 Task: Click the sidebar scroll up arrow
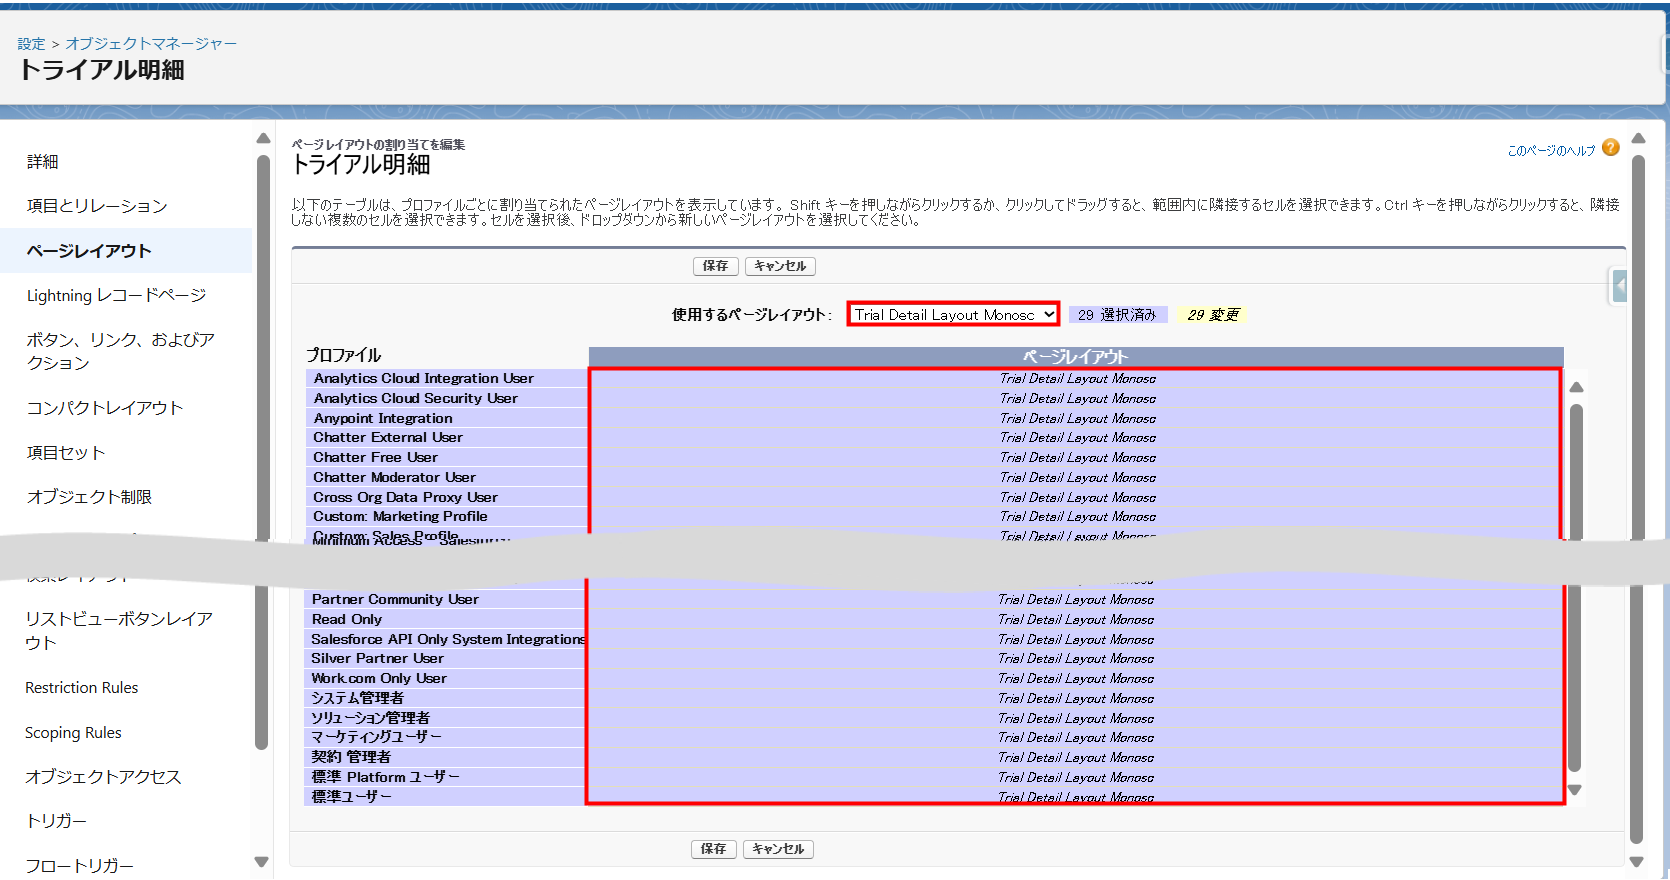click(x=263, y=139)
